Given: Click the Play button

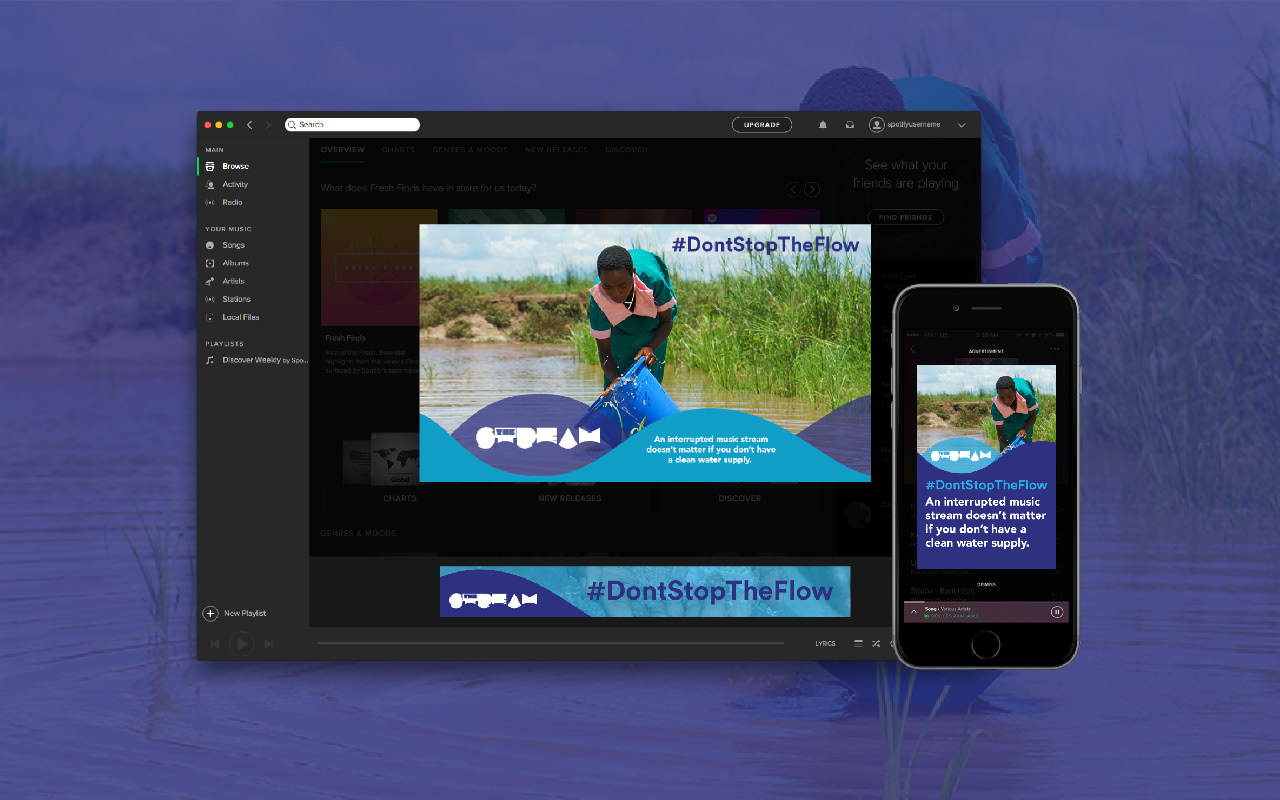Looking at the screenshot, I should [241, 644].
